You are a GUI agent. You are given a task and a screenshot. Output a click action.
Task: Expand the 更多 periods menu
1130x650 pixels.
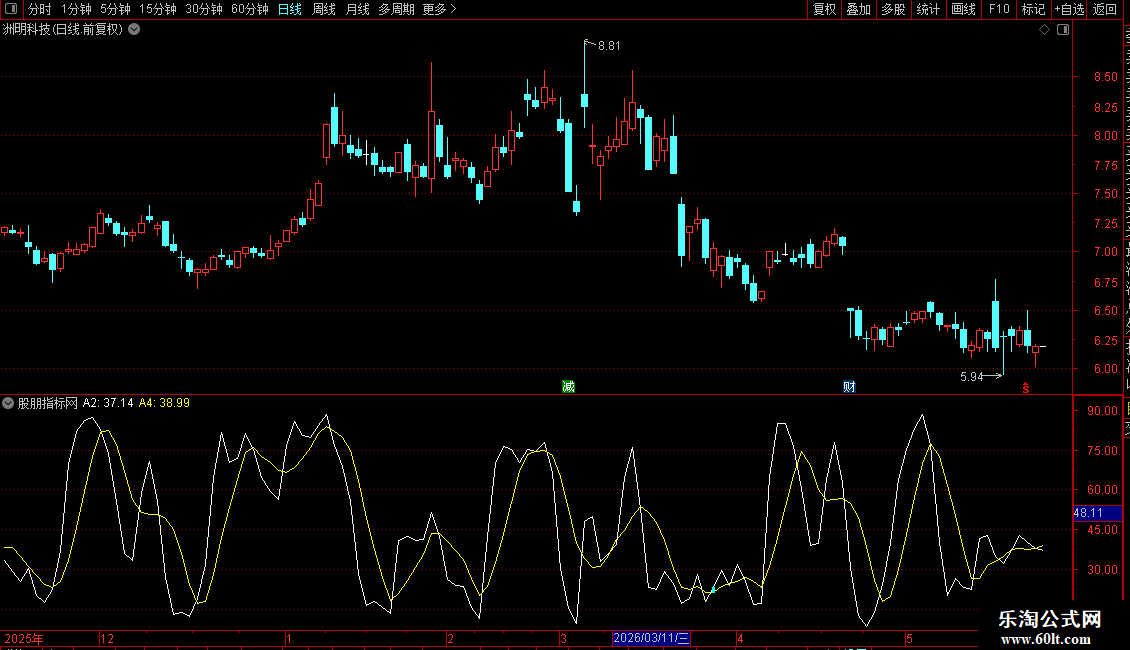click(x=440, y=9)
